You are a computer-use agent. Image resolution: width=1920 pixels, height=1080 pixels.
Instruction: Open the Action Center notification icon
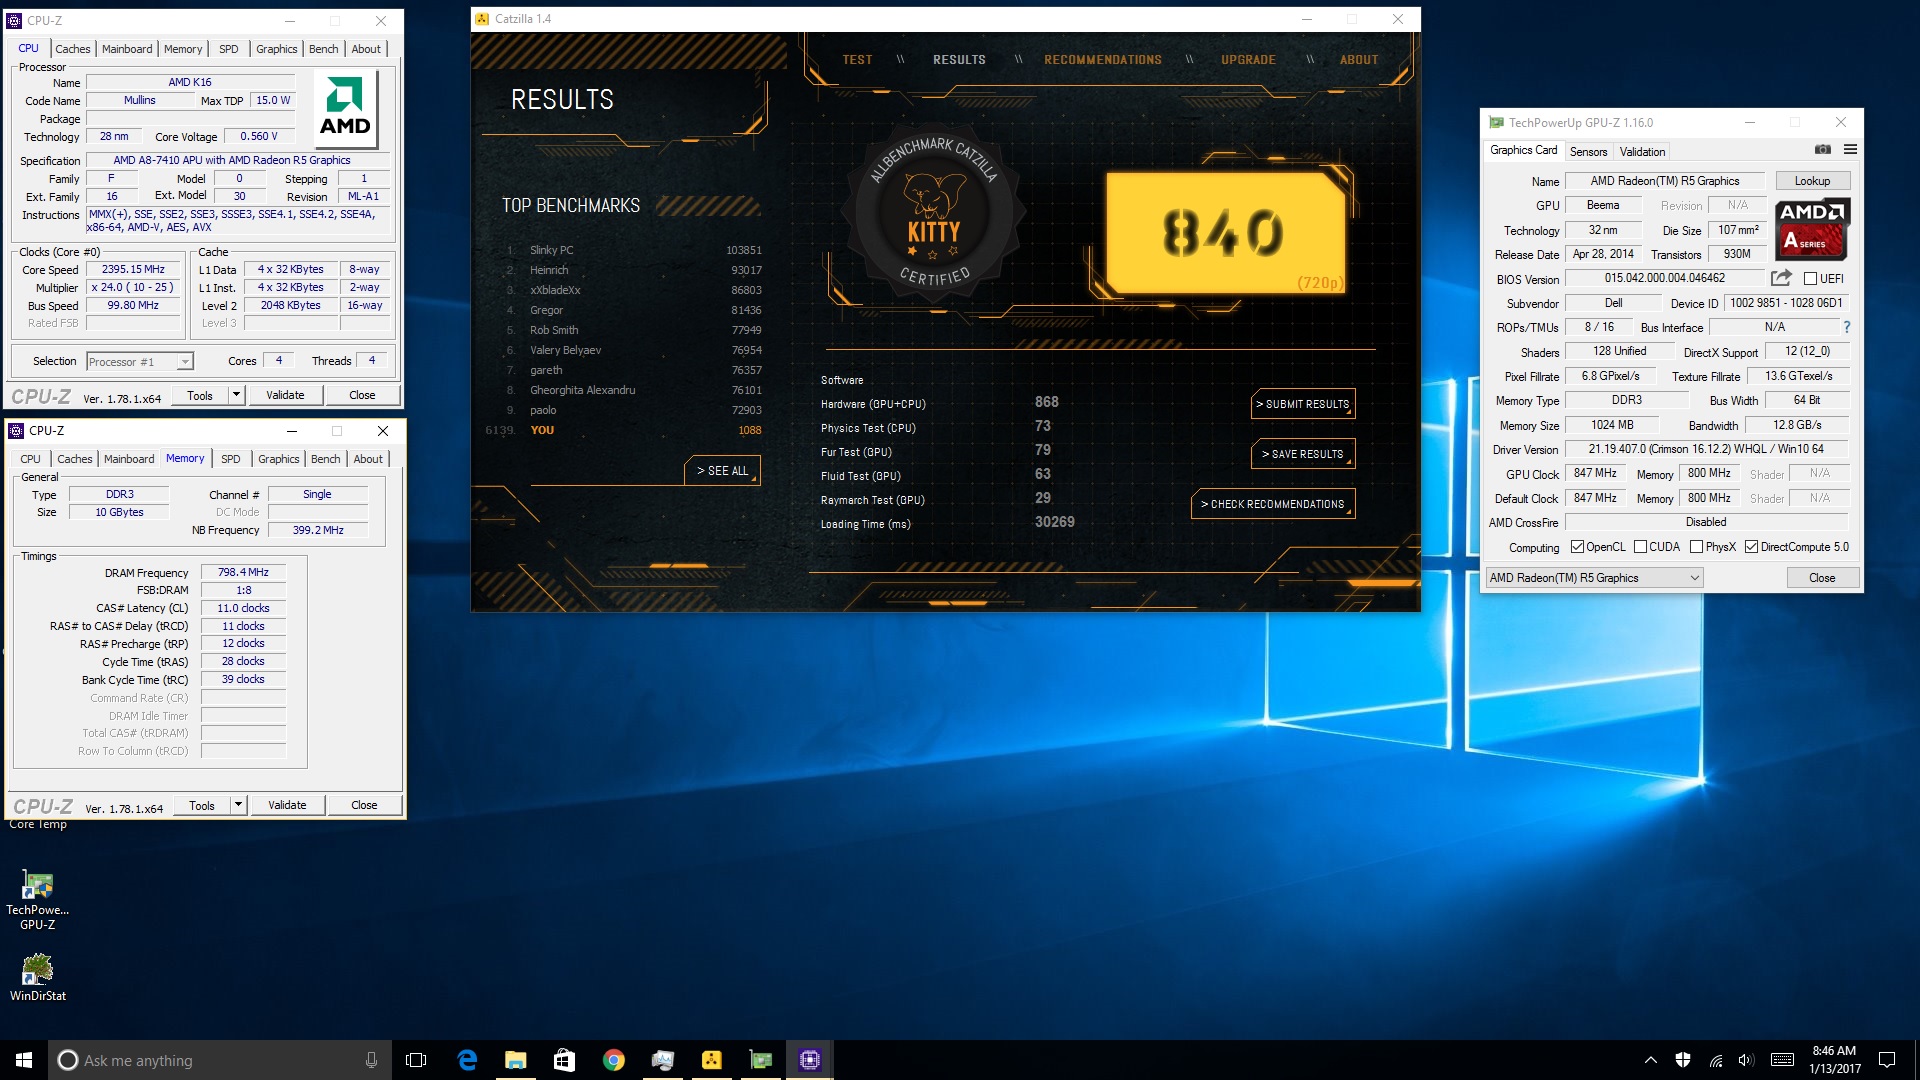[x=1887, y=1060]
